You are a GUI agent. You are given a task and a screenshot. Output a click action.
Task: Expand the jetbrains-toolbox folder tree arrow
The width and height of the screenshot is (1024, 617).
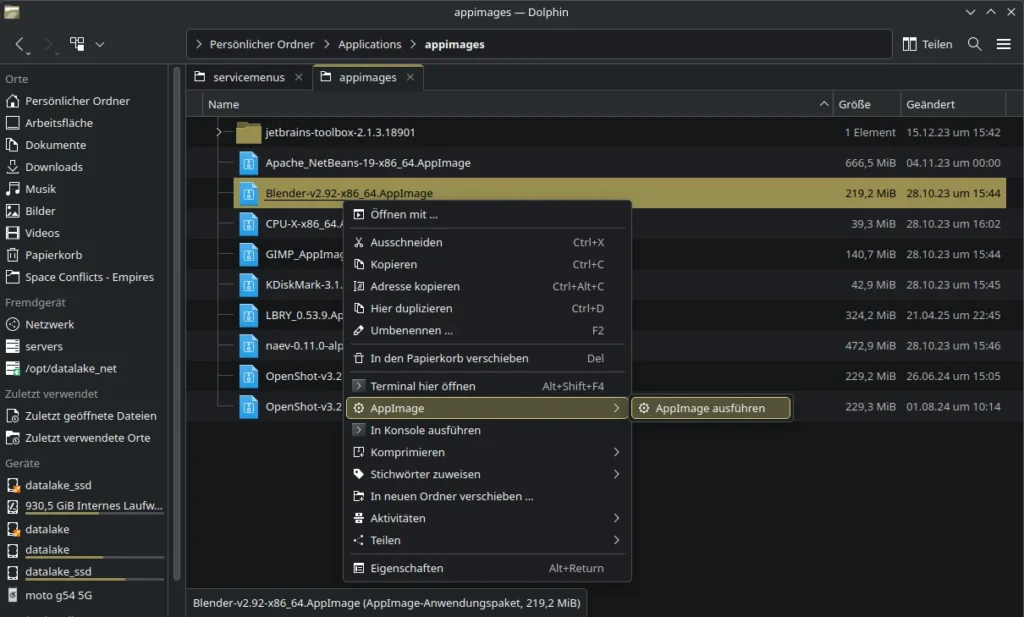[x=219, y=133]
